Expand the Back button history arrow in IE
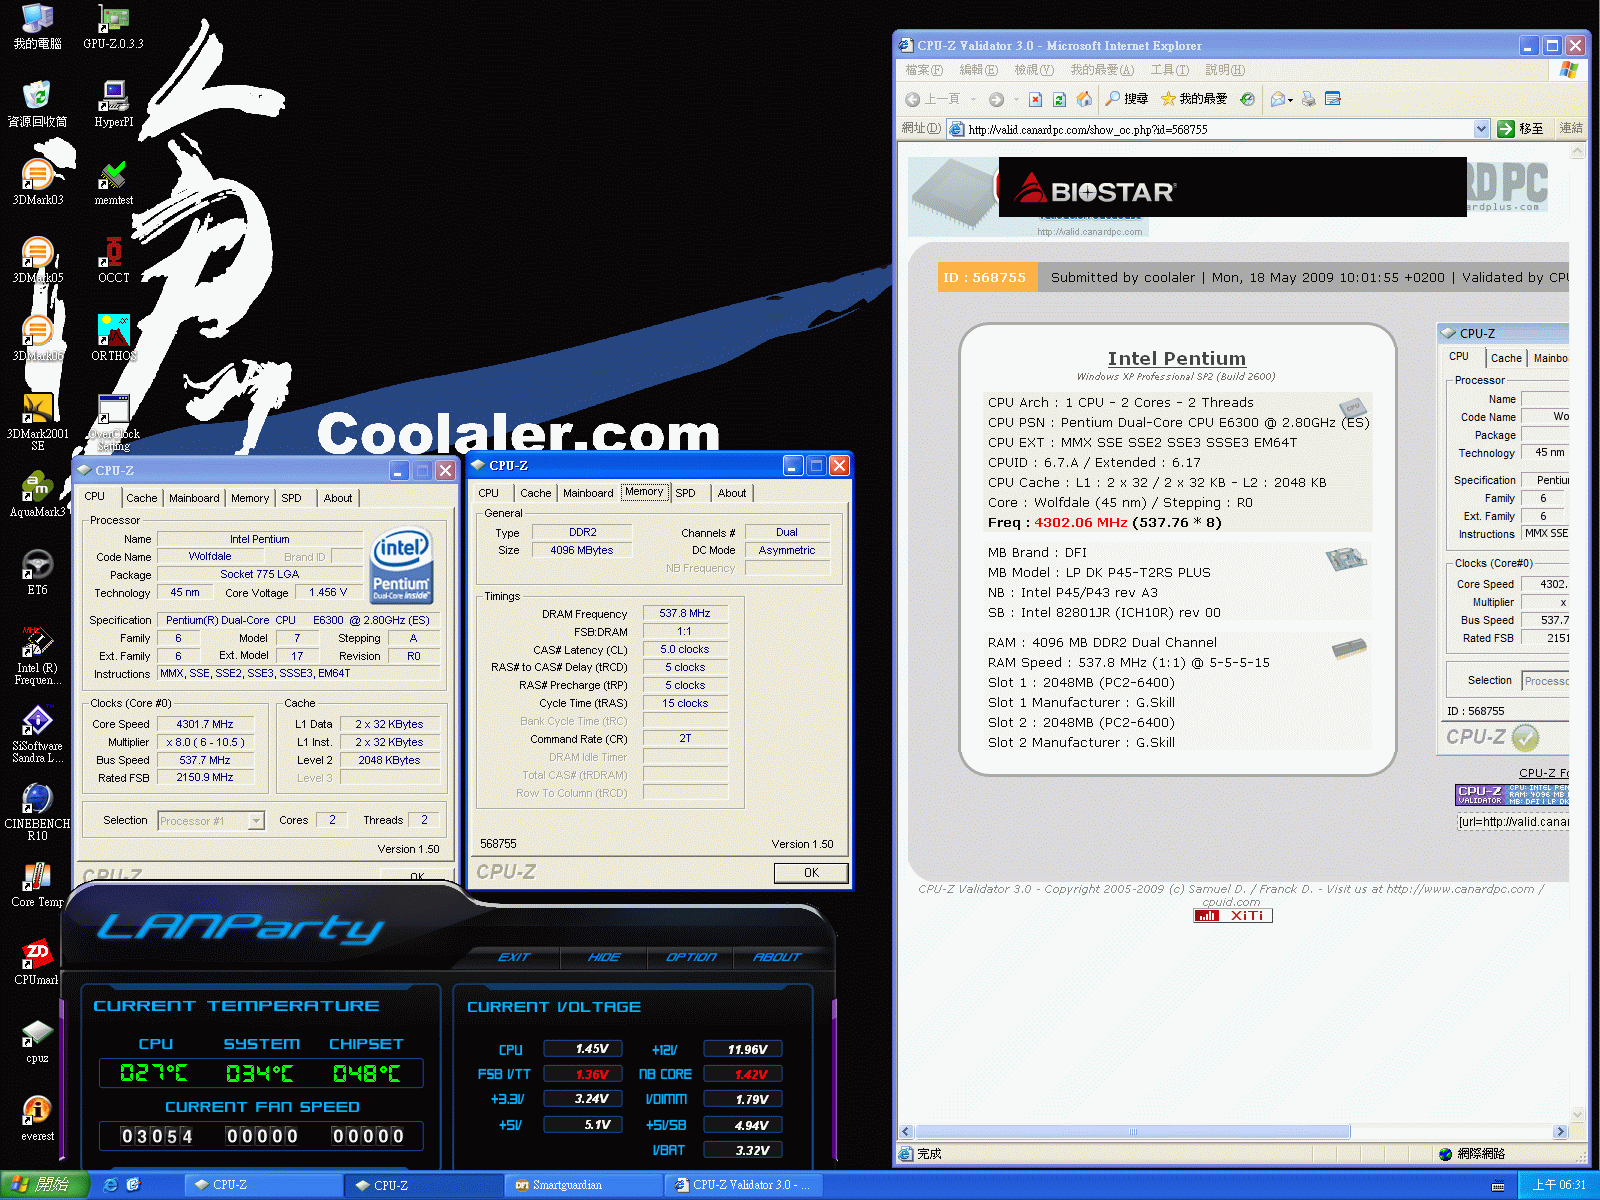This screenshot has width=1600, height=1200. click(x=972, y=99)
